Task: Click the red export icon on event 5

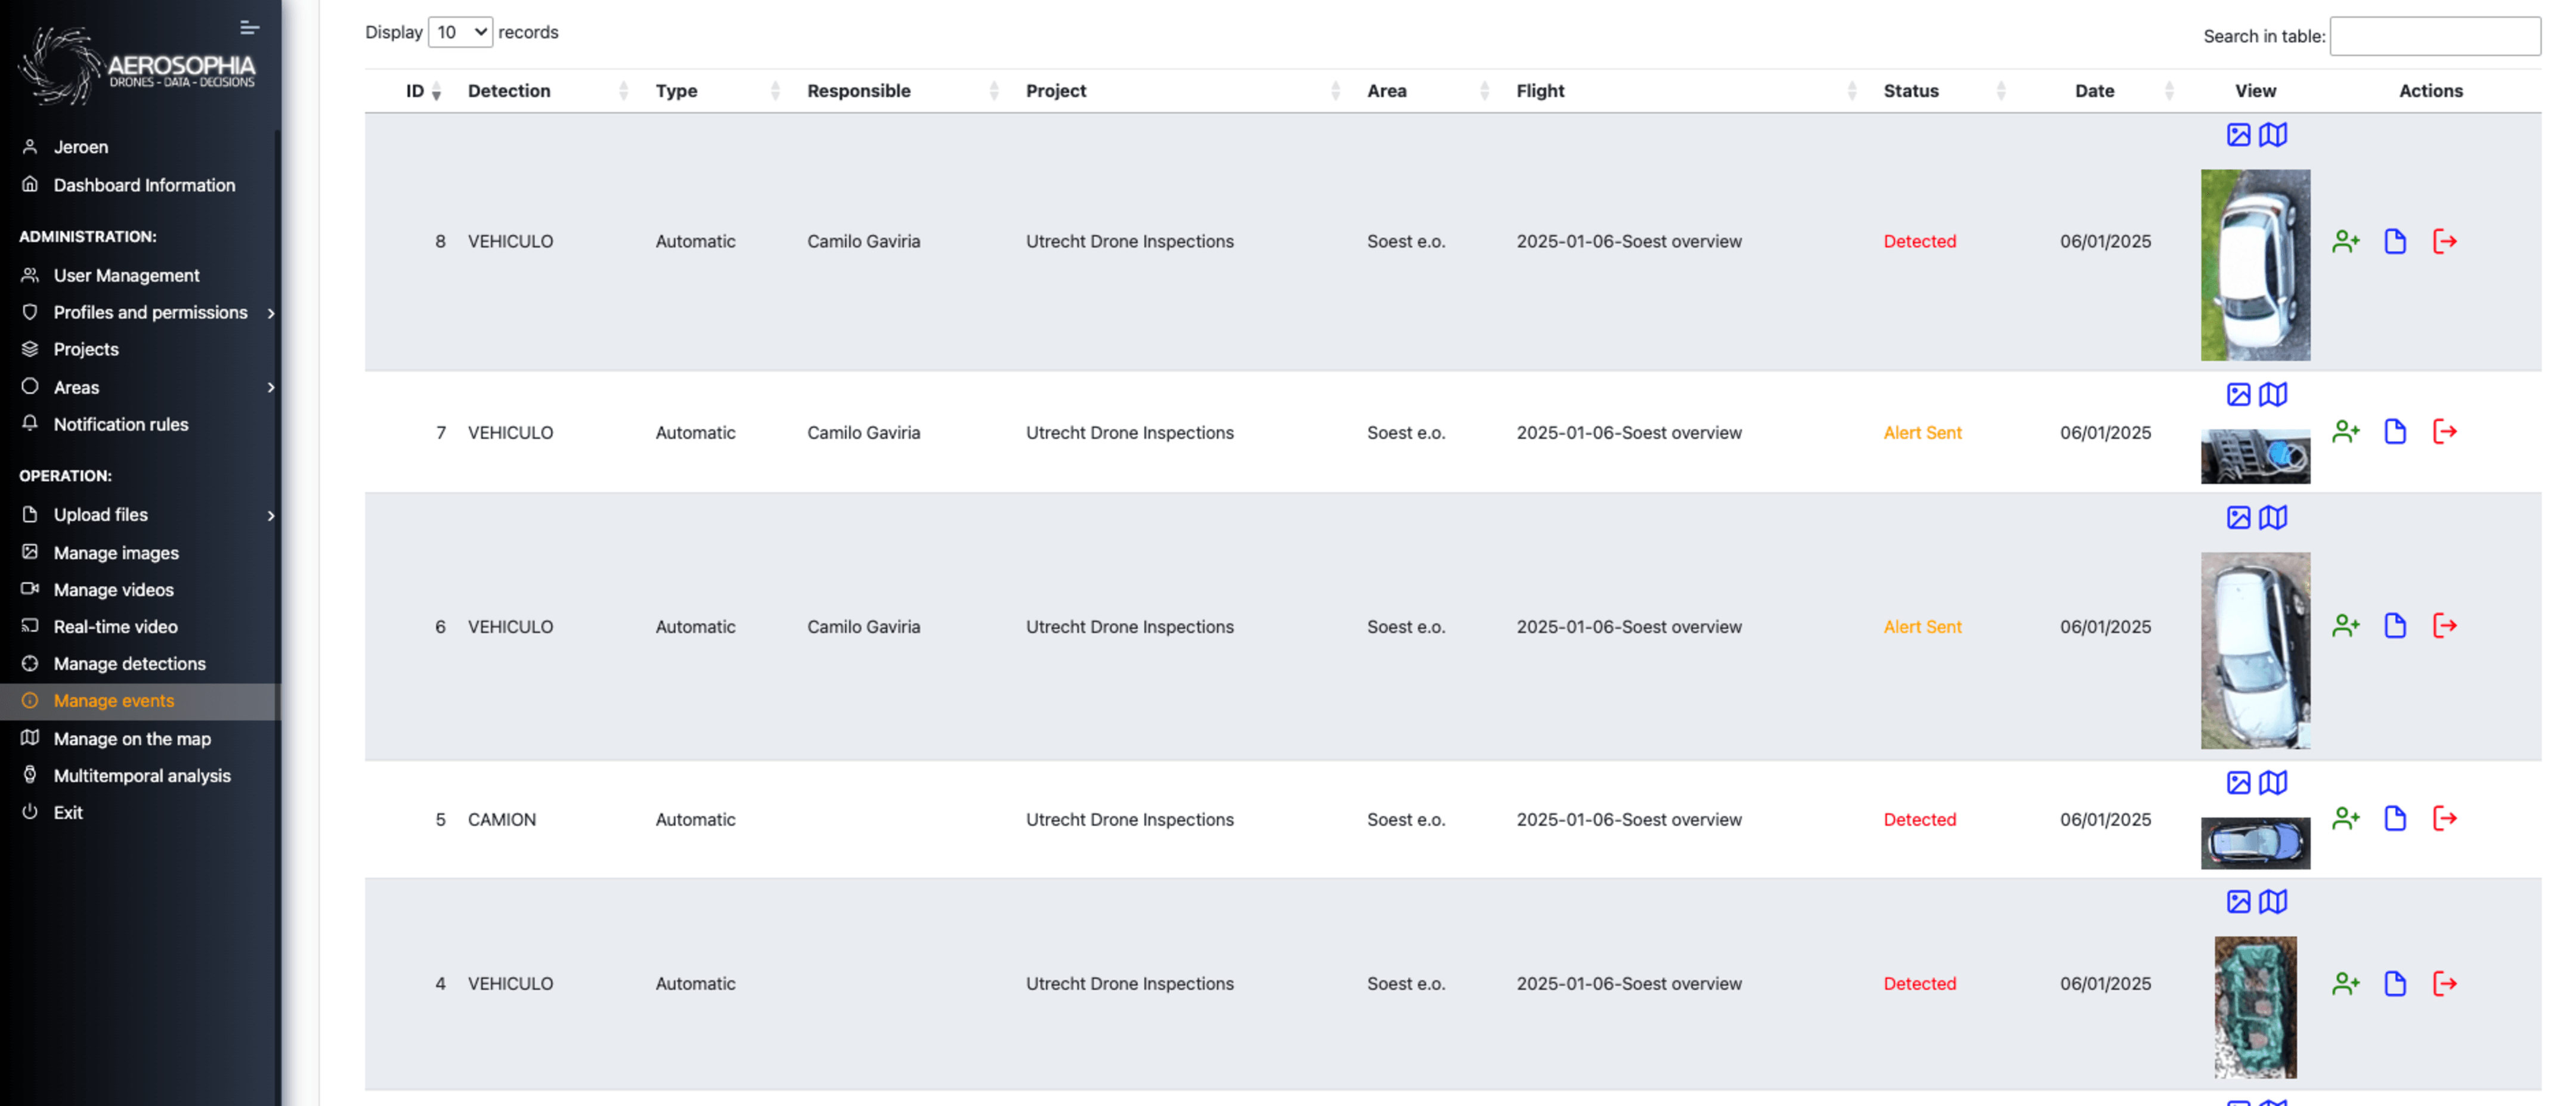Action: 2446,819
